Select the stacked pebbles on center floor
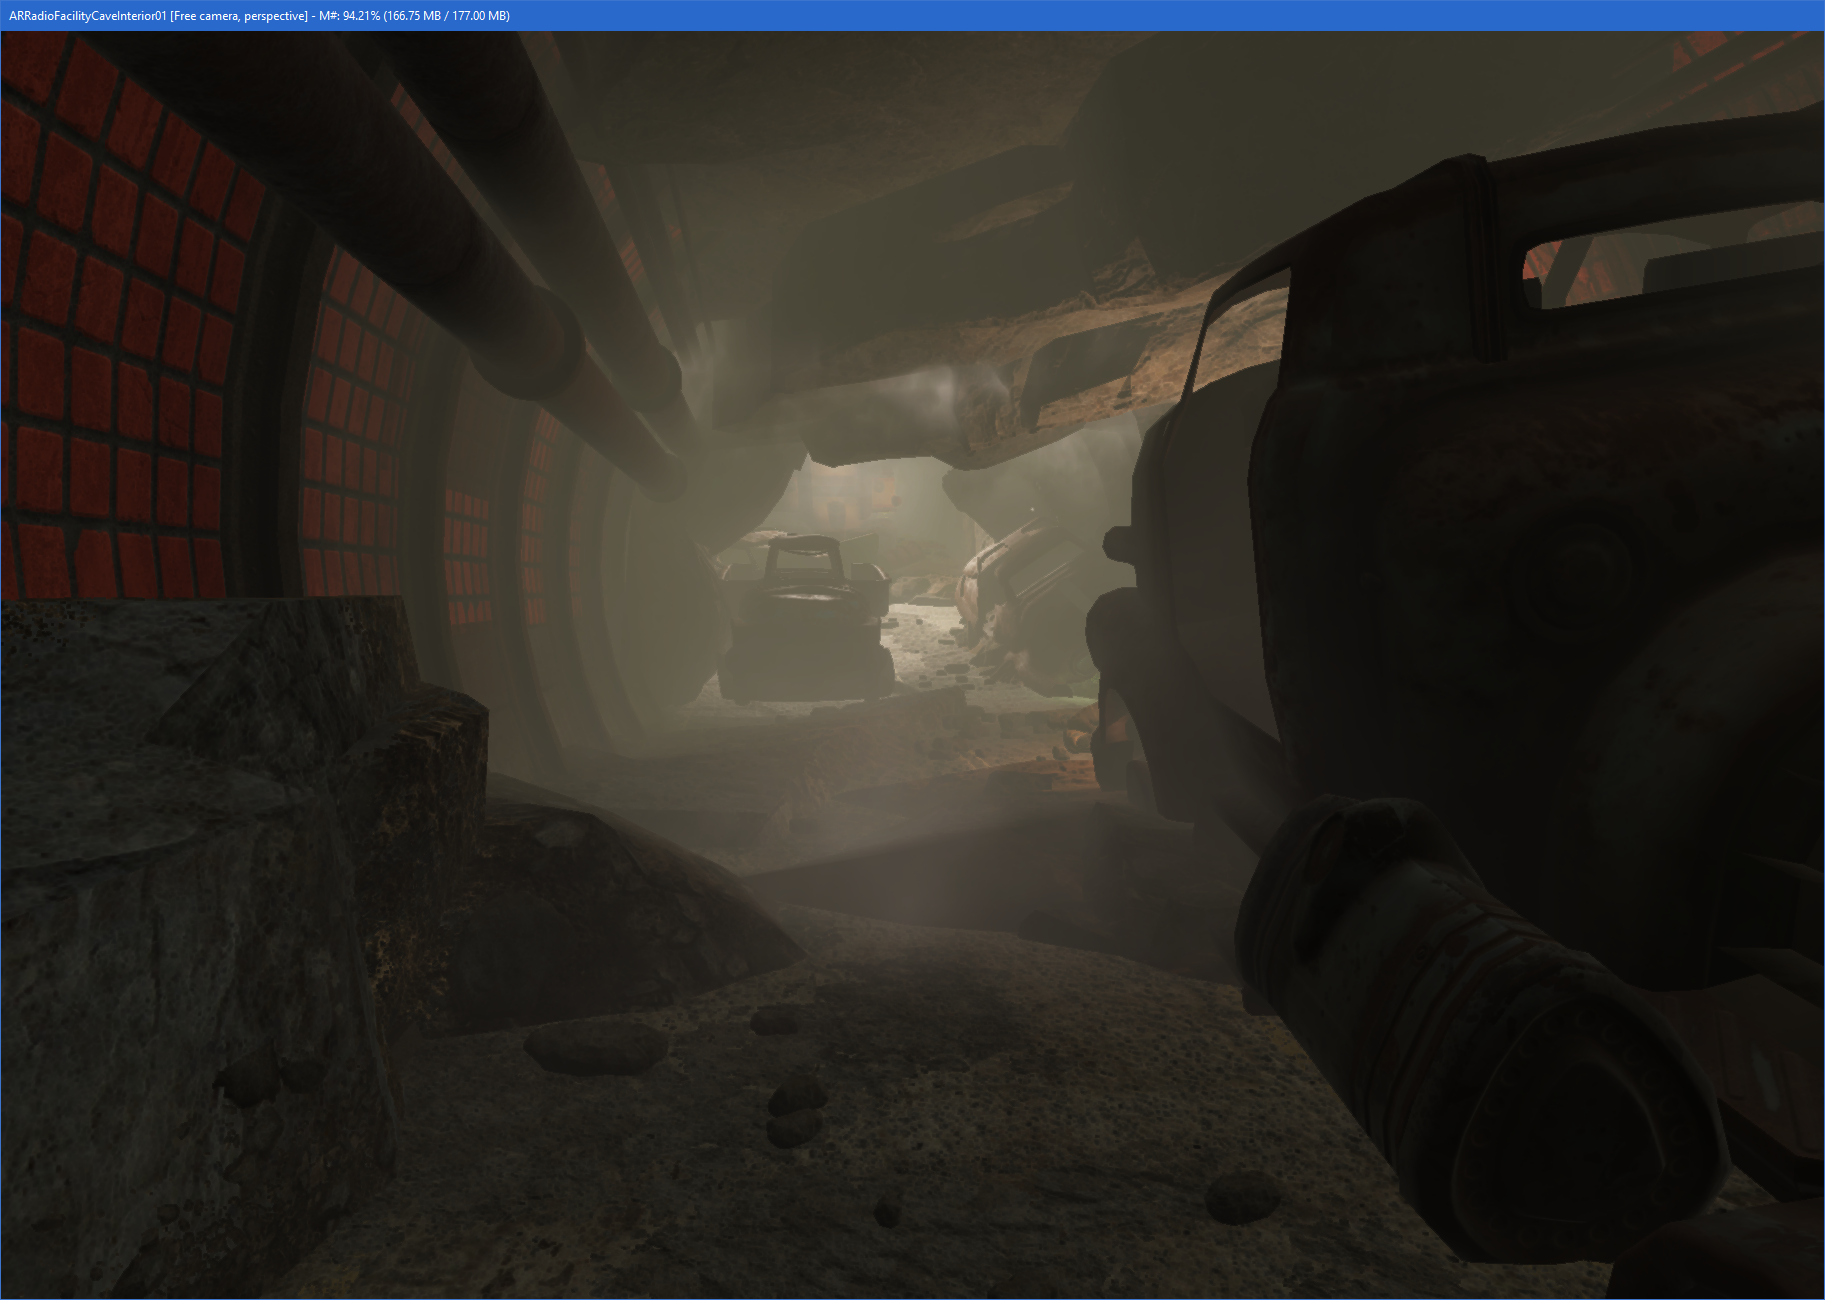 (795, 1110)
